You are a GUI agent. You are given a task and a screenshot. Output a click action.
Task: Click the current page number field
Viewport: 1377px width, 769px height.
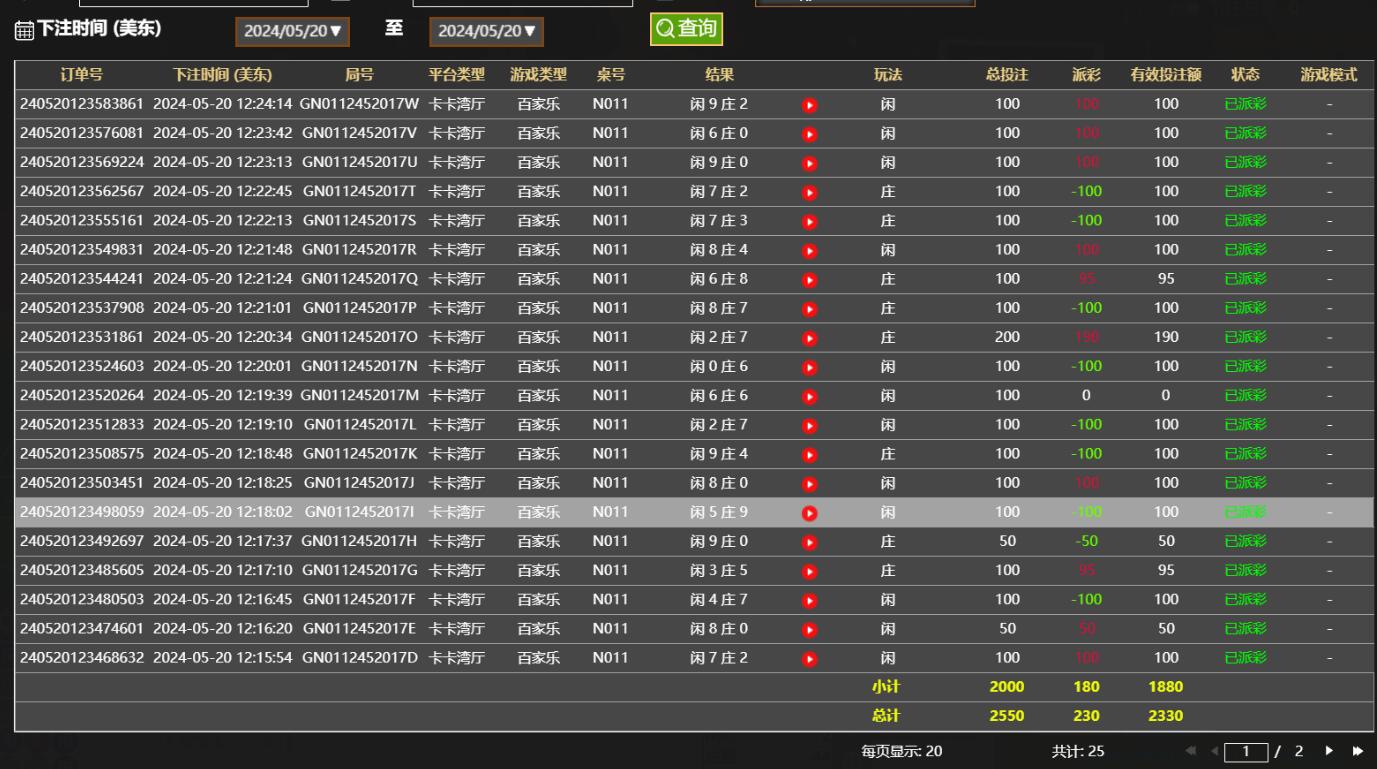coord(1247,751)
